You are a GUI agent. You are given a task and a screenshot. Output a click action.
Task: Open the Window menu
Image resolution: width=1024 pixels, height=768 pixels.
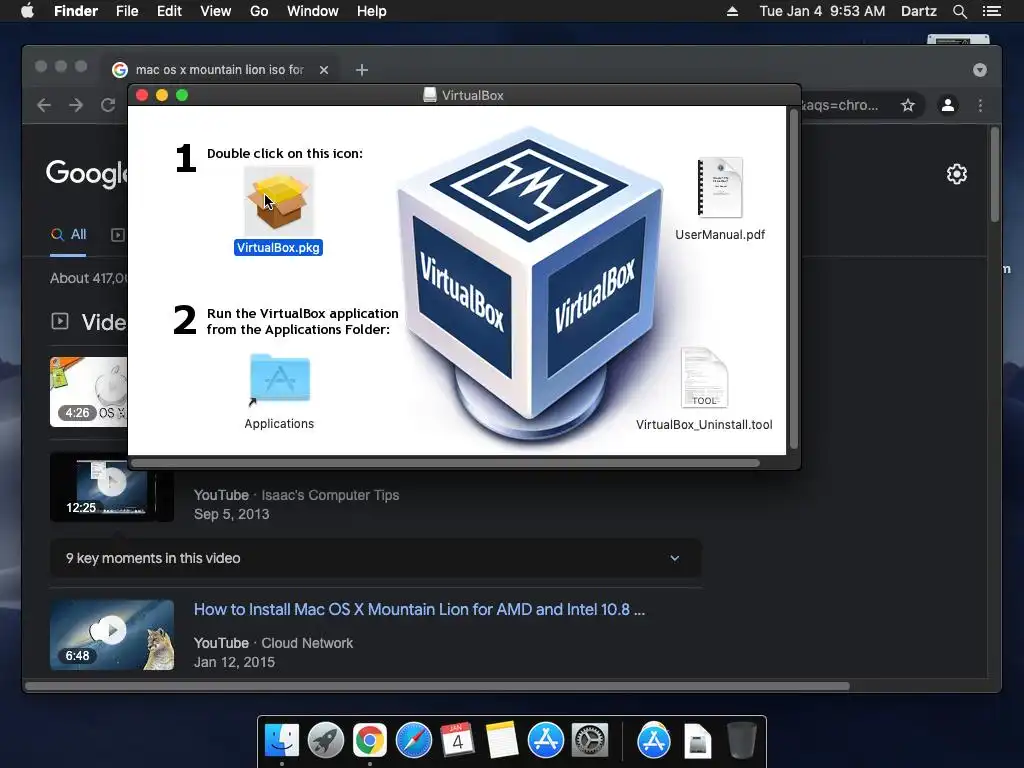tap(312, 11)
